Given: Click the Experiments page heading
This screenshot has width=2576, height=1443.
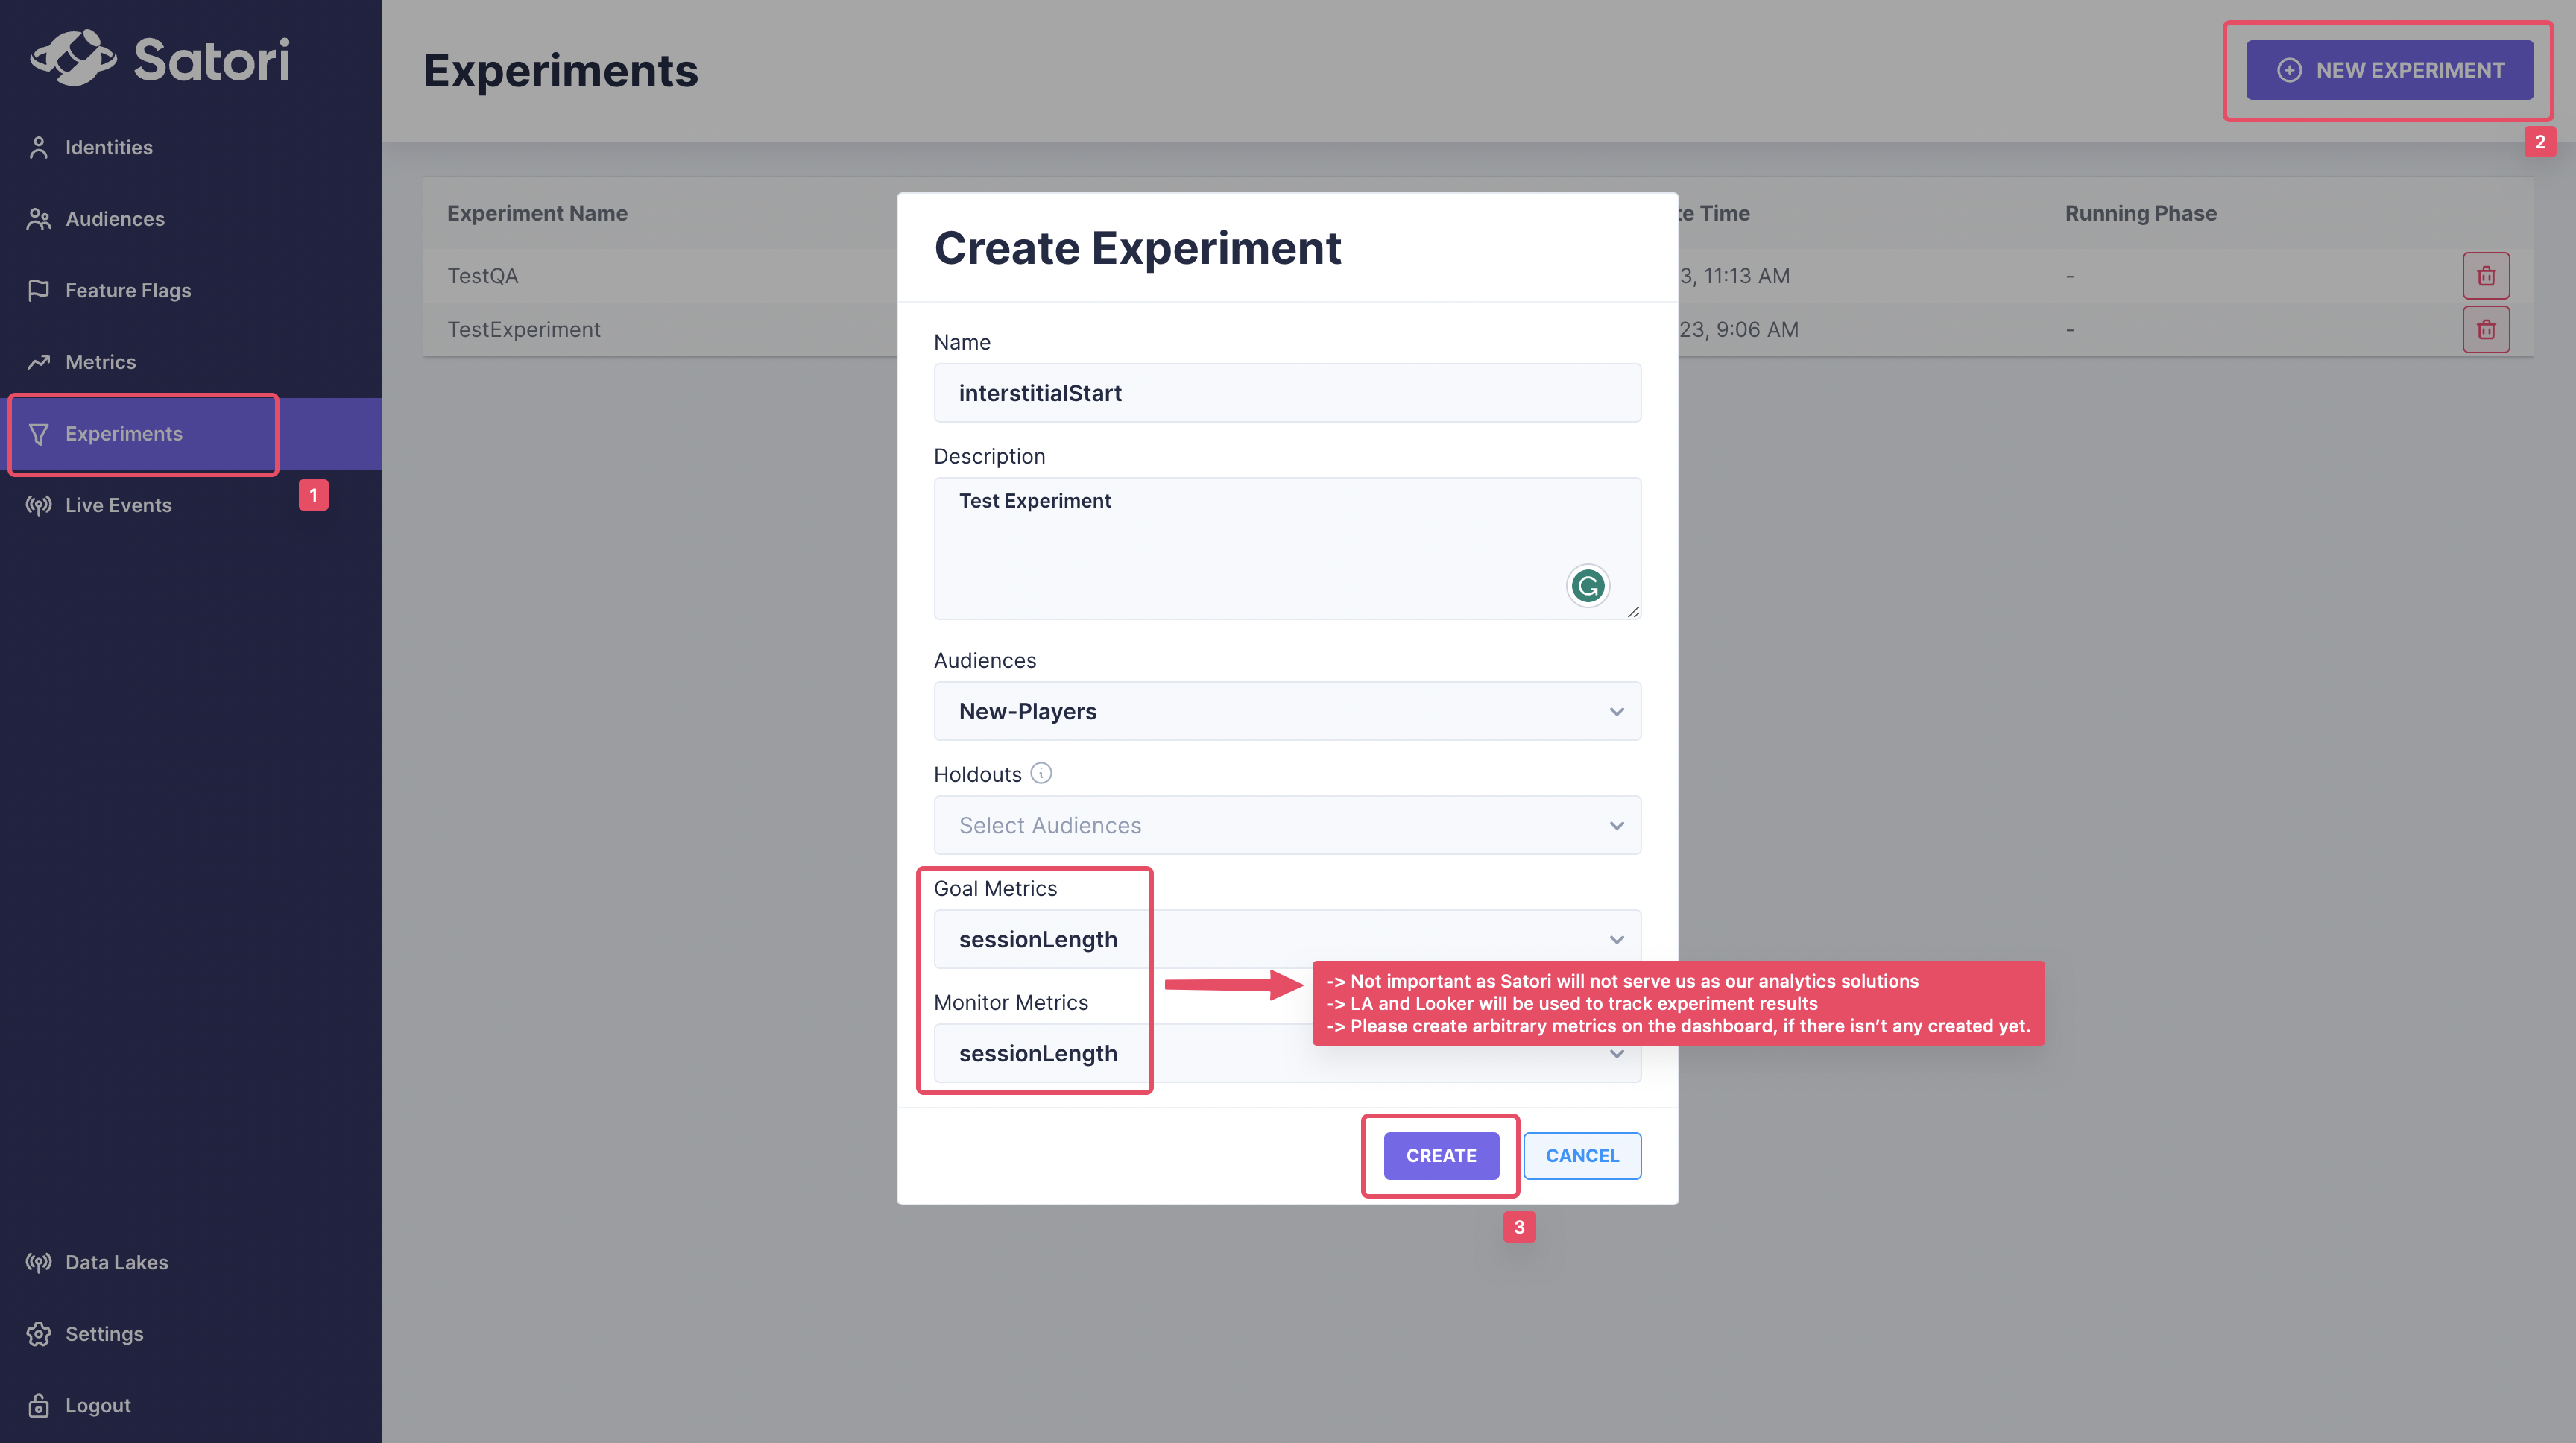Looking at the screenshot, I should (561, 71).
